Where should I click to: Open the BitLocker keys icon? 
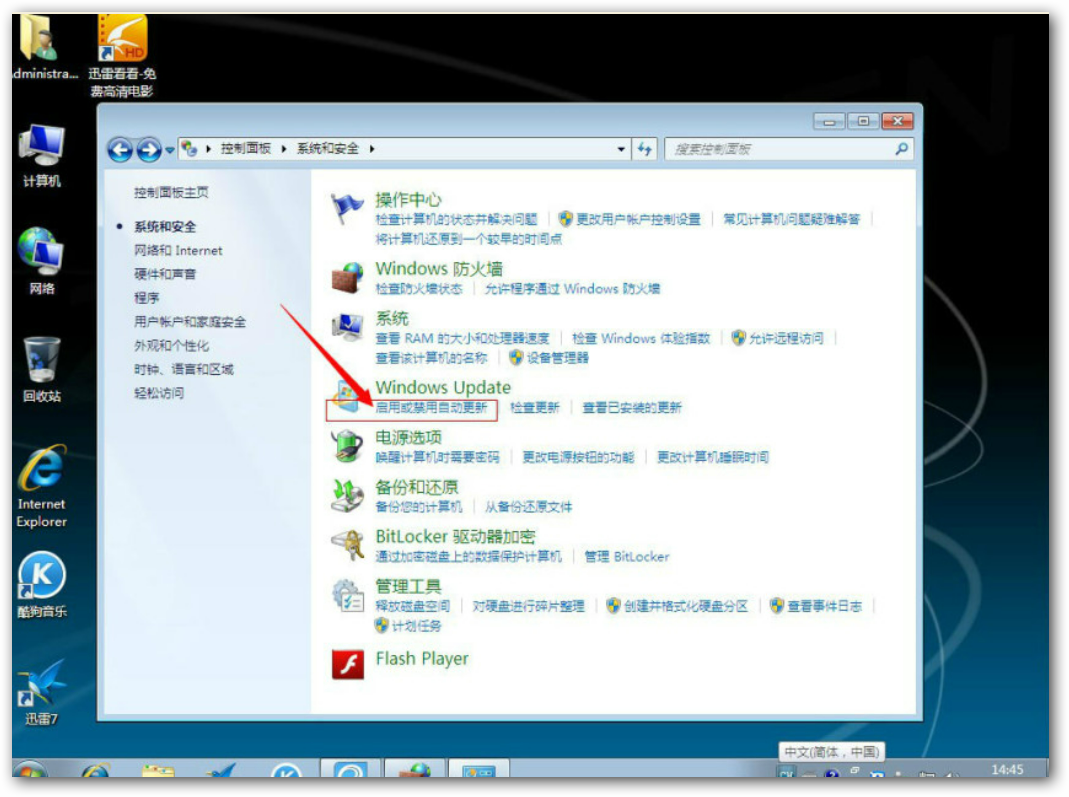pyautogui.click(x=348, y=545)
